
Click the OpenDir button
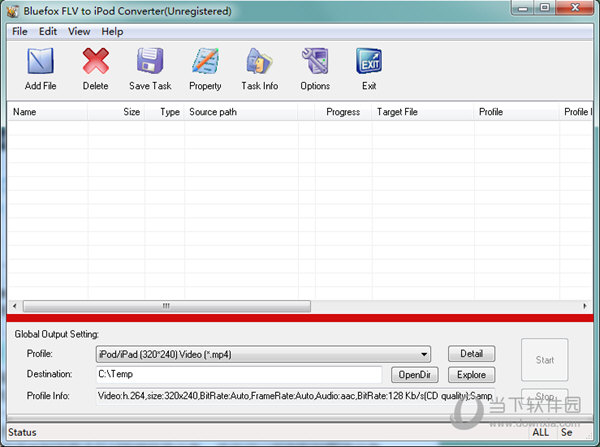click(414, 375)
